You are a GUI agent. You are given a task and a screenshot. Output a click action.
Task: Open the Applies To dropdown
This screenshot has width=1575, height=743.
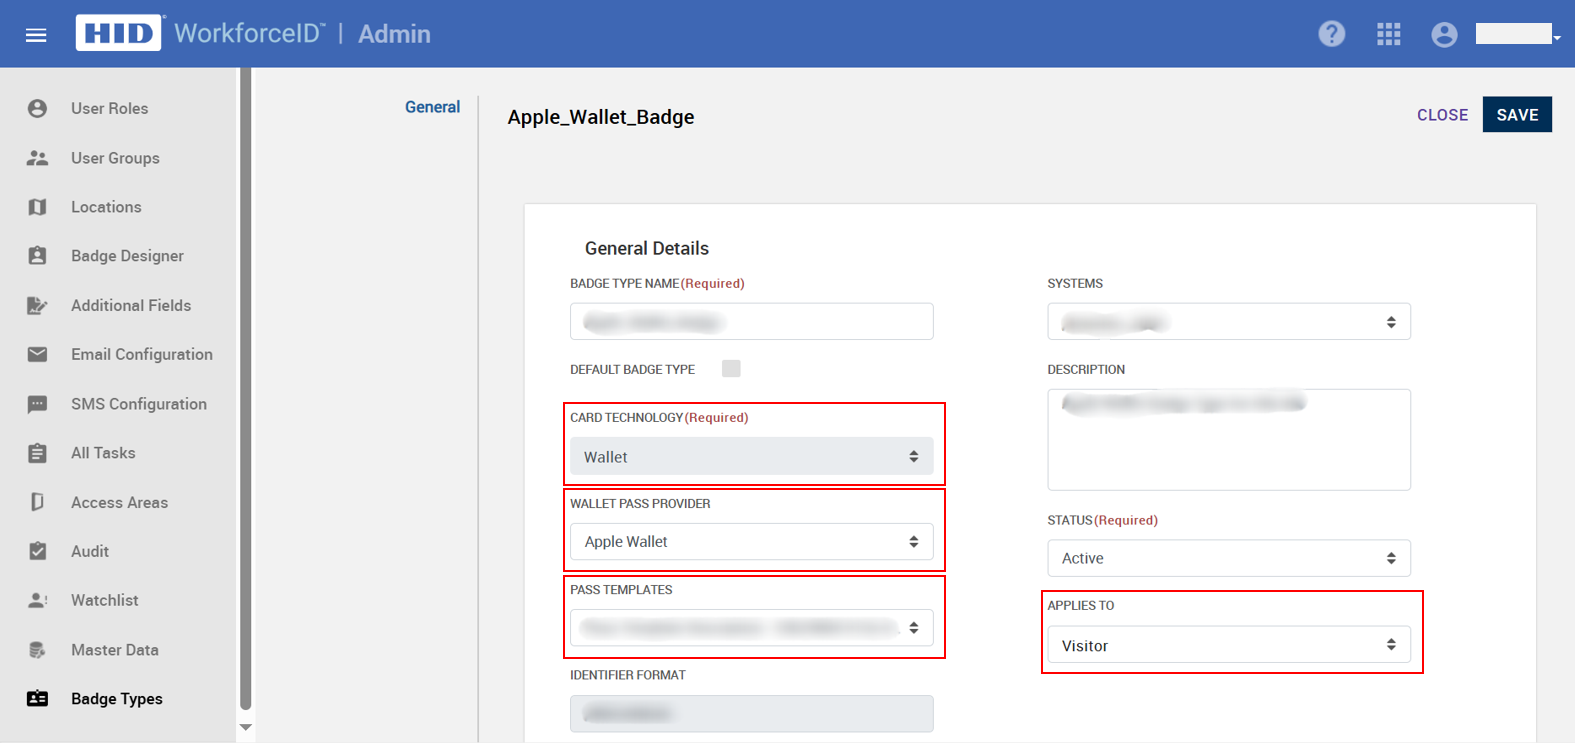coord(1228,645)
